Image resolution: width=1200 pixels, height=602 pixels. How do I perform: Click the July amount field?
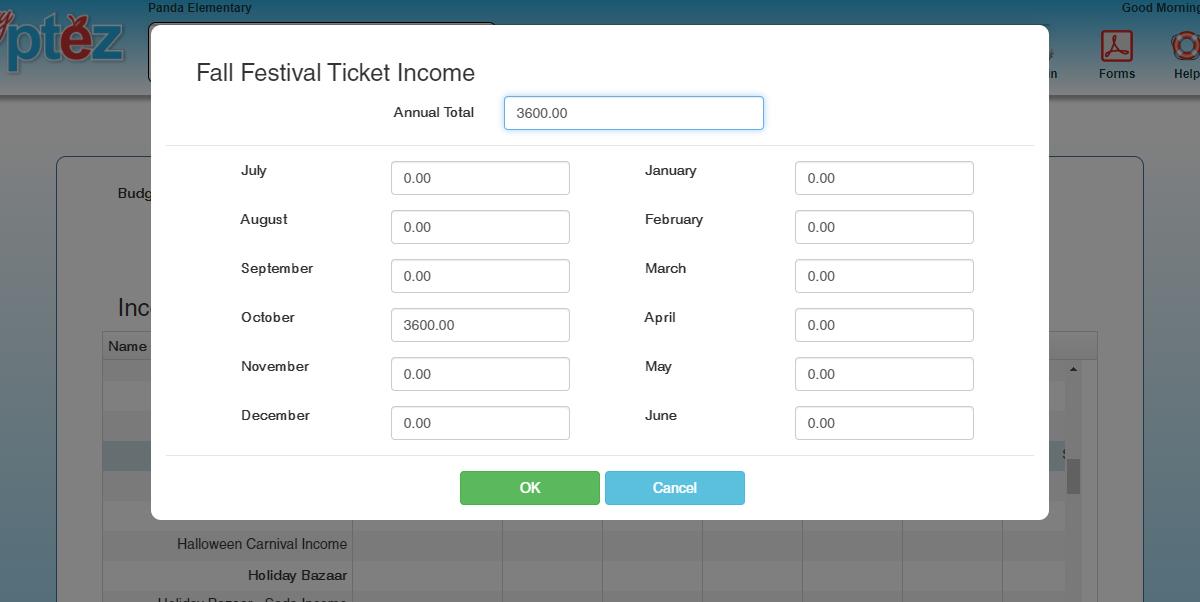coord(480,178)
